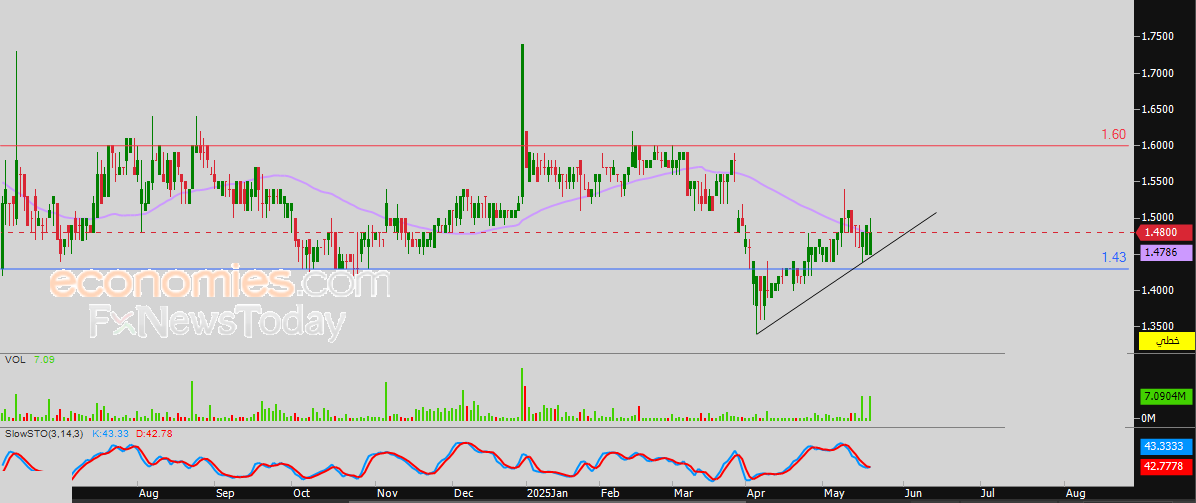The image size is (1196, 503).
Task: Click the May month on time axis
Action: click(x=834, y=495)
